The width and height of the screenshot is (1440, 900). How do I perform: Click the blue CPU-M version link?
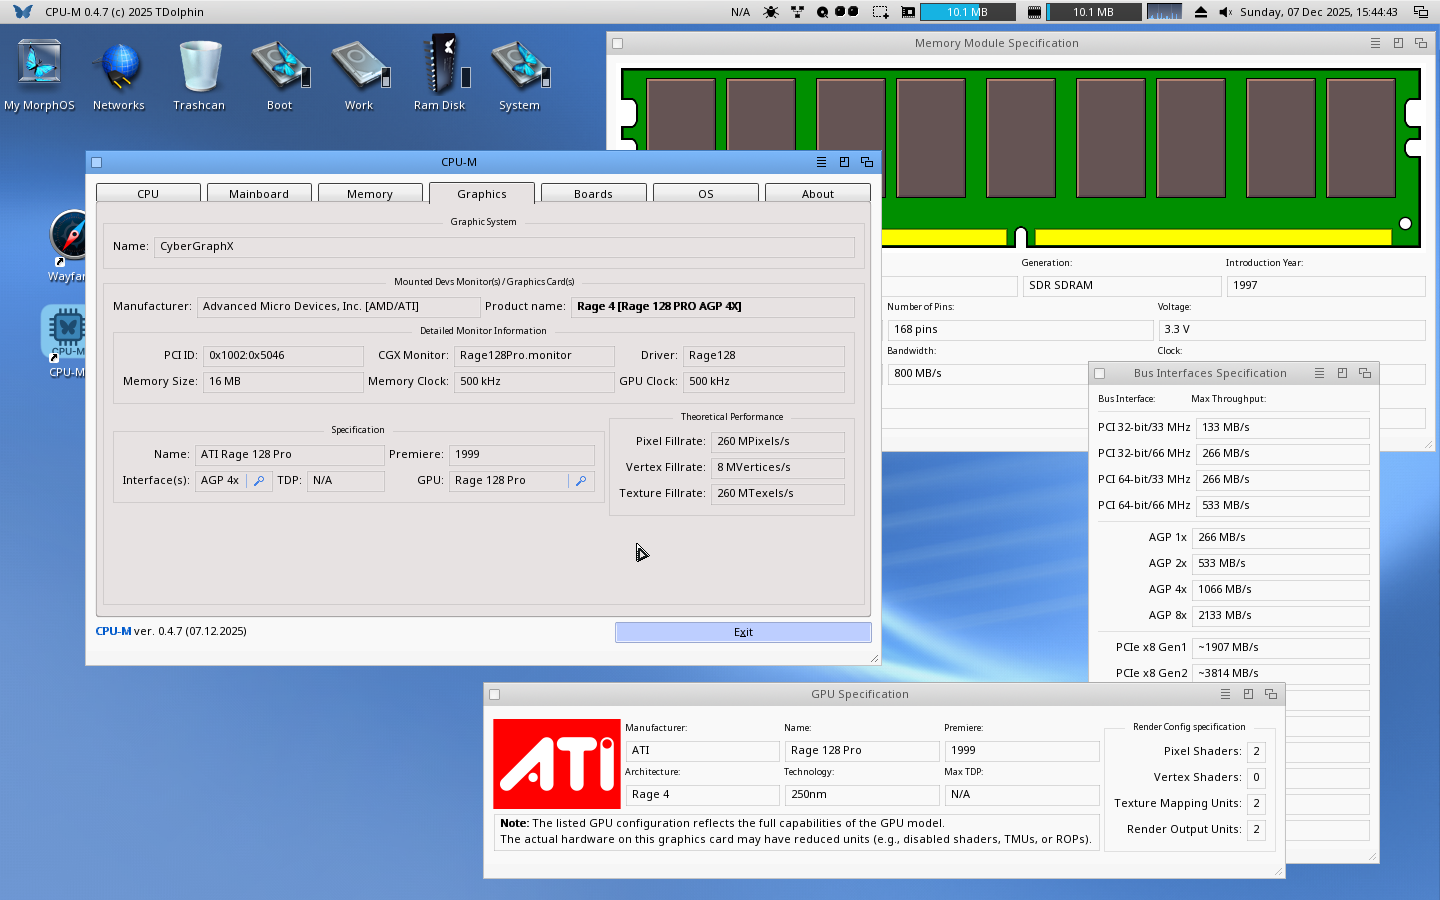113,631
